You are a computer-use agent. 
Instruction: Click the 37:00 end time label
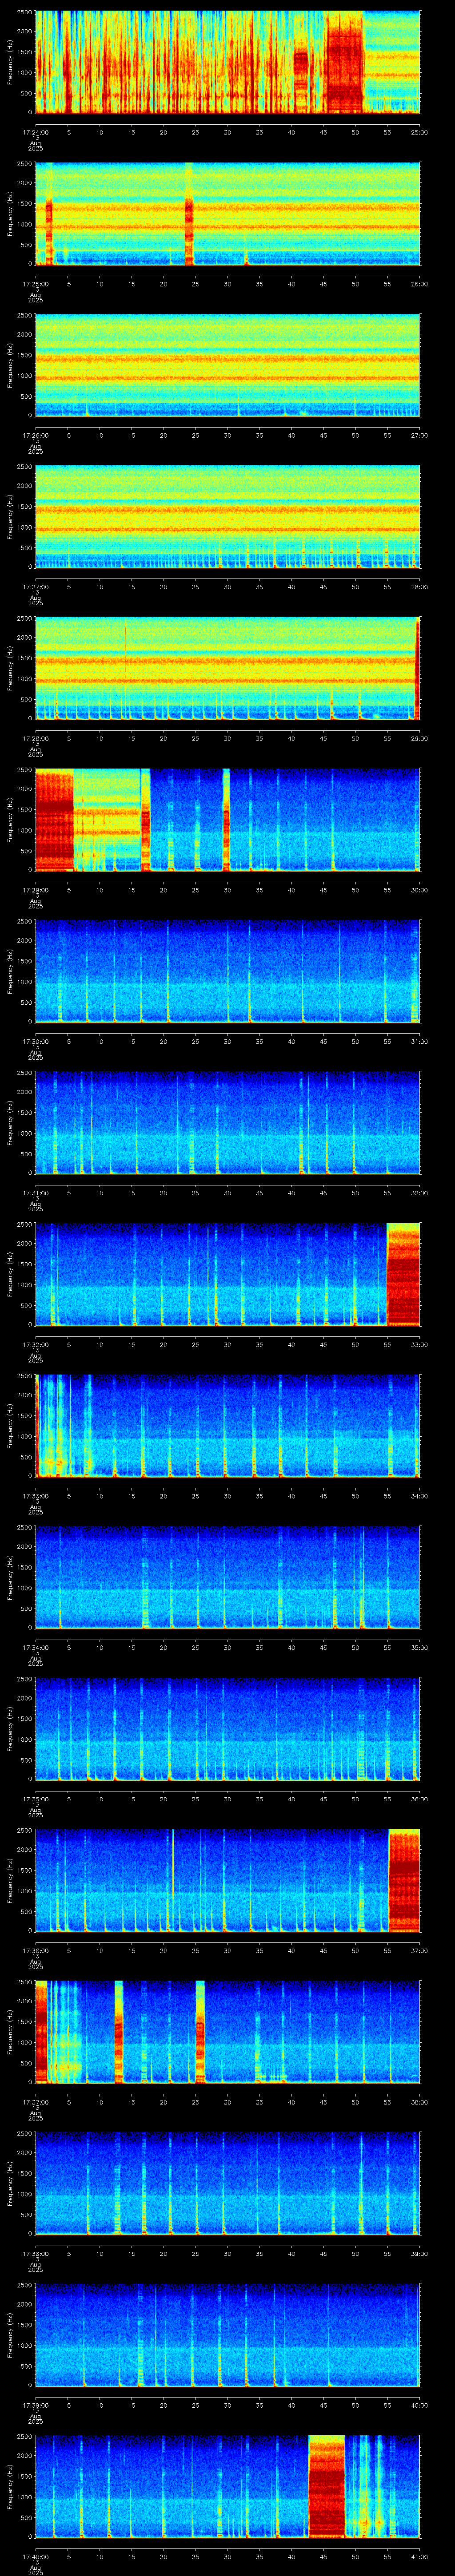point(419,1950)
